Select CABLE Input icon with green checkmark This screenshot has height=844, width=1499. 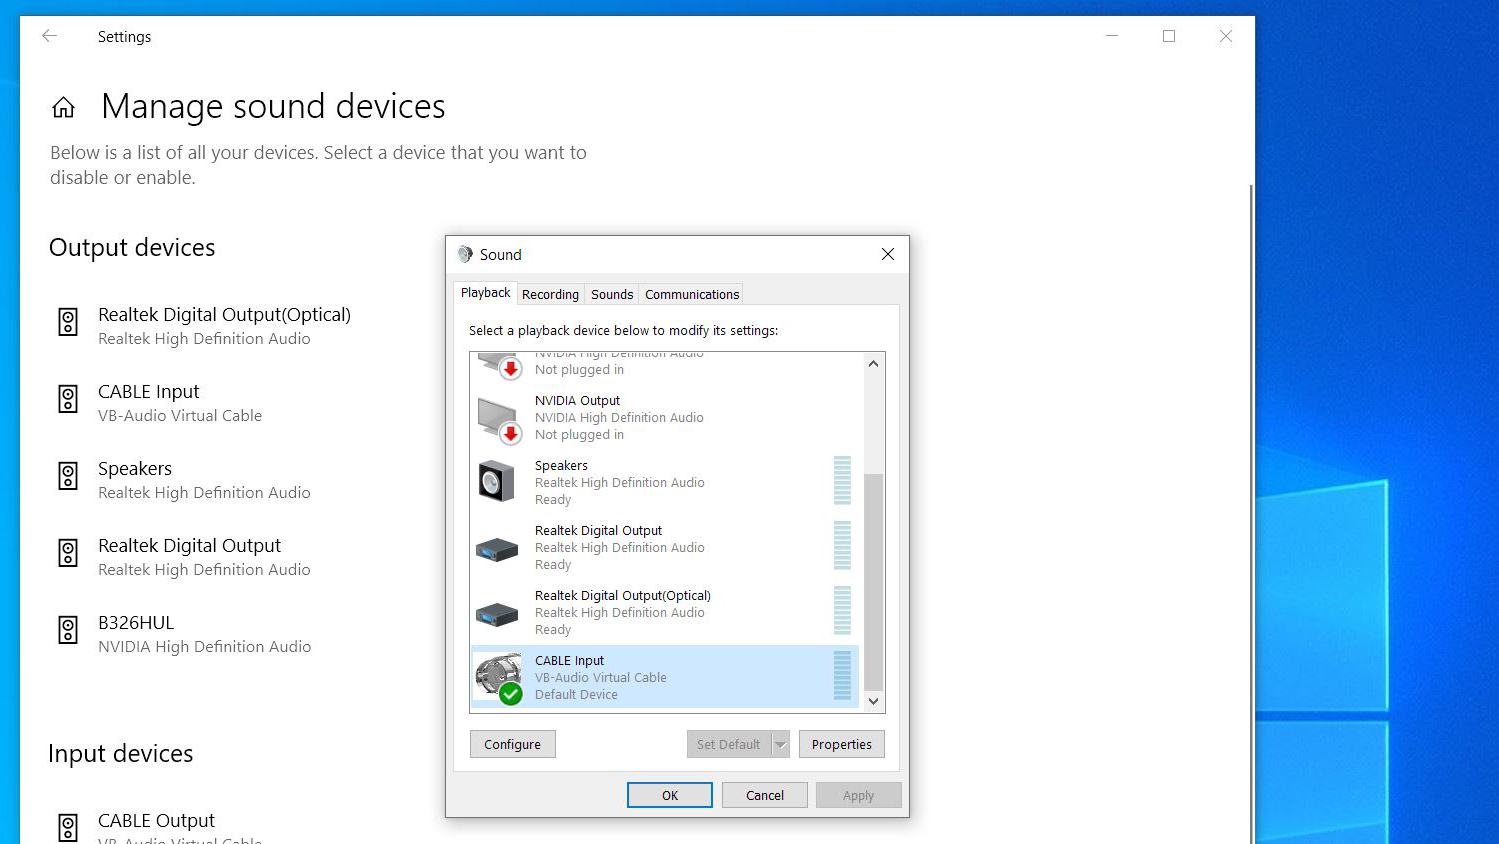click(x=499, y=678)
